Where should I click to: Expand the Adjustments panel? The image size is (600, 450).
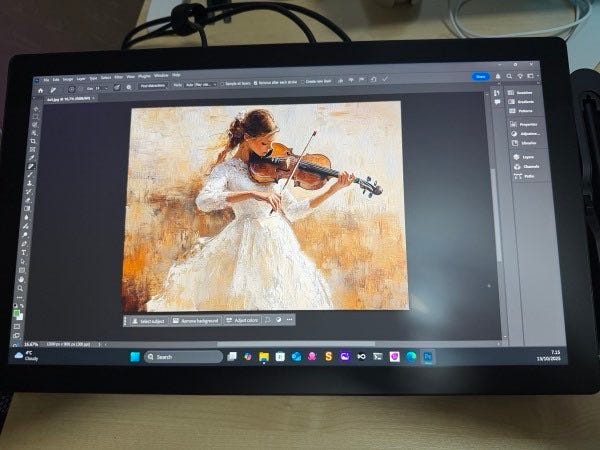pyautogui.click(x=525, y=134)
